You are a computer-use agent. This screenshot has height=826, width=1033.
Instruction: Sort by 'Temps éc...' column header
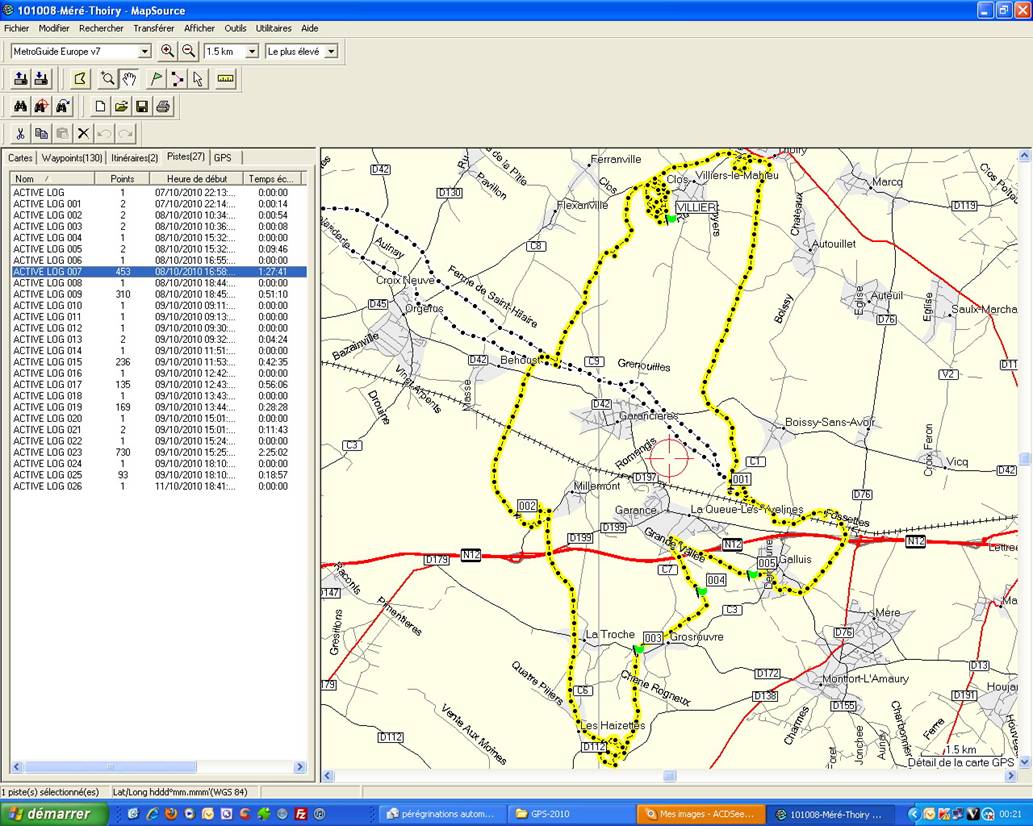point(271,179)
